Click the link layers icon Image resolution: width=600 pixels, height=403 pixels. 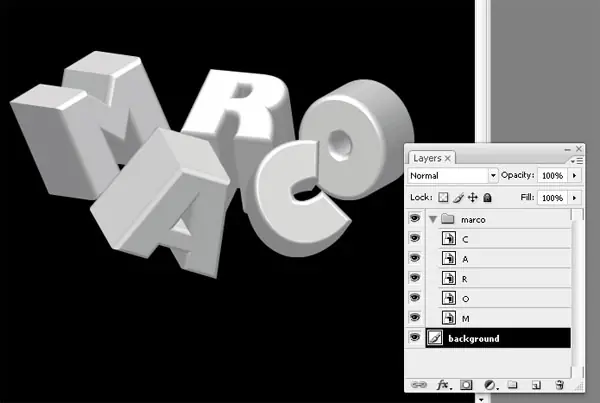[x=417, y=384]
